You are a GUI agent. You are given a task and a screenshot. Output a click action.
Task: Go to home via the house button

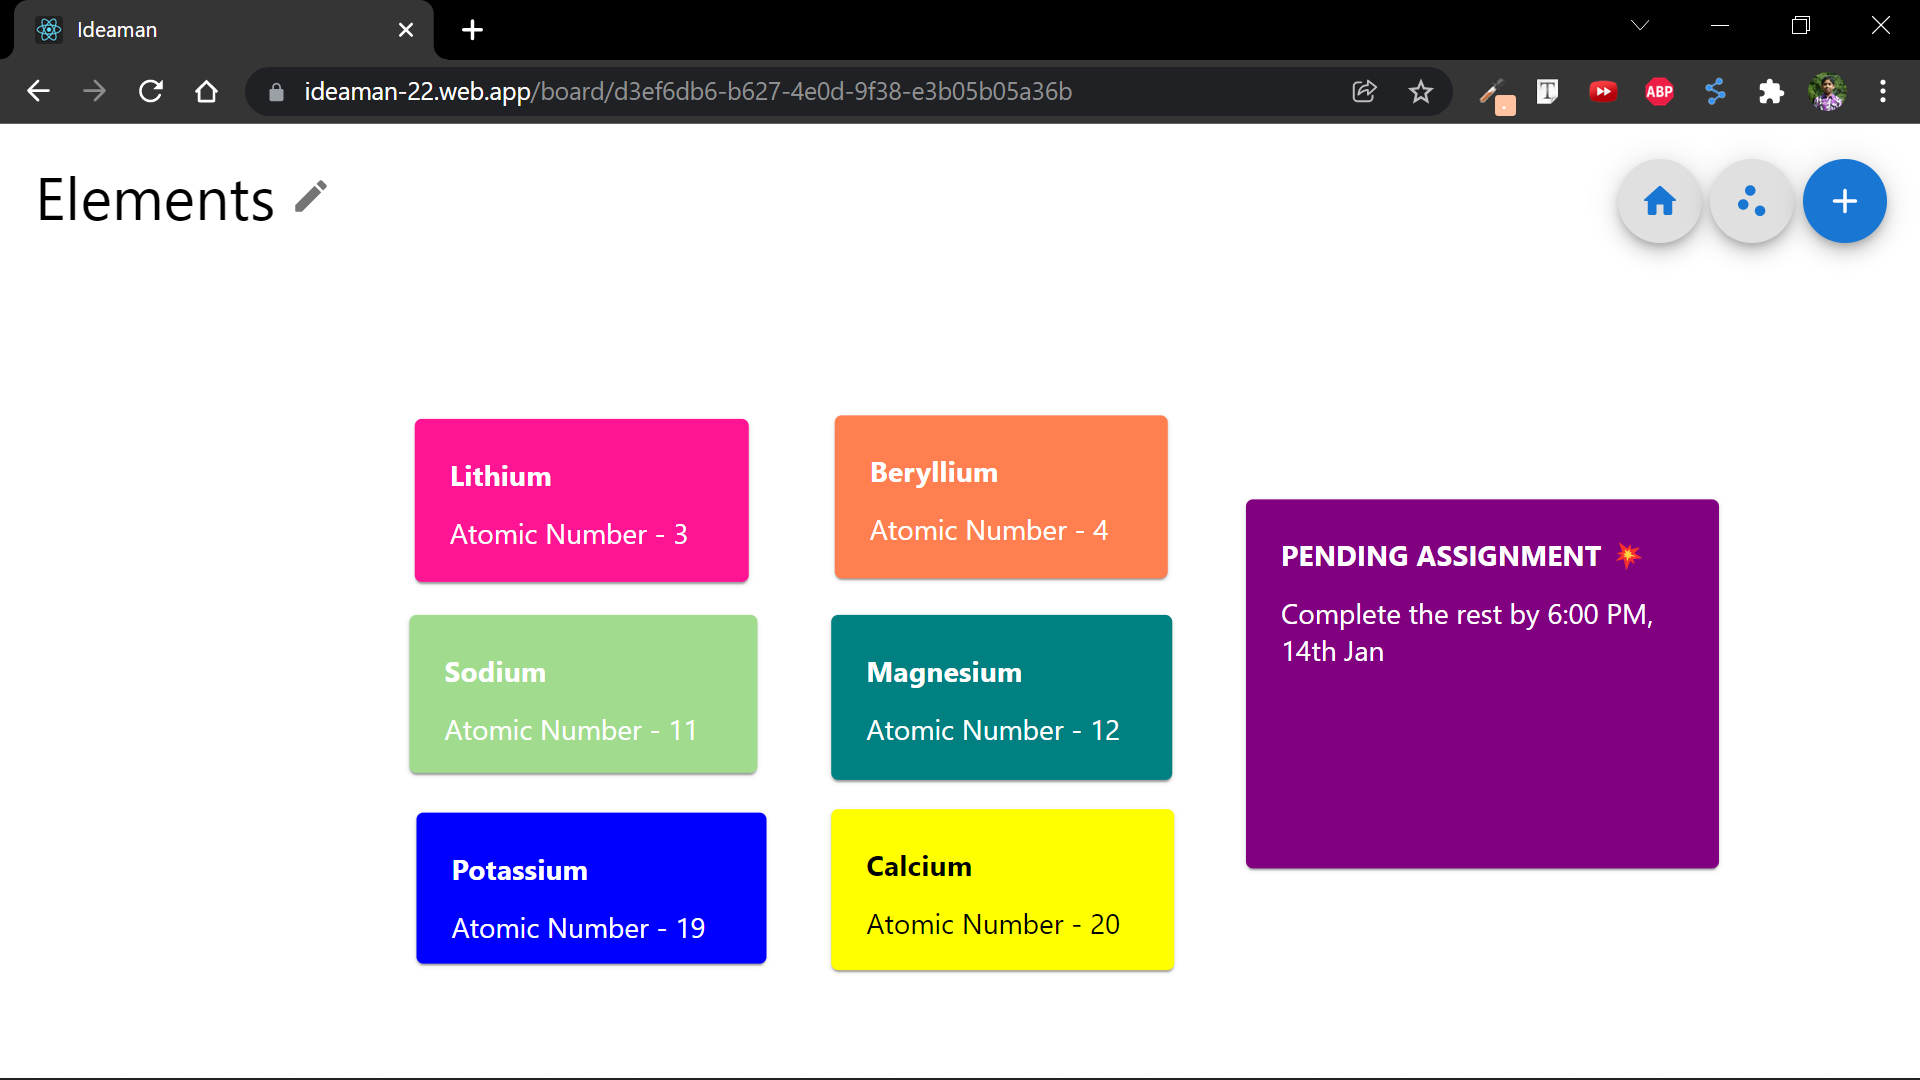coord(1660,201)
